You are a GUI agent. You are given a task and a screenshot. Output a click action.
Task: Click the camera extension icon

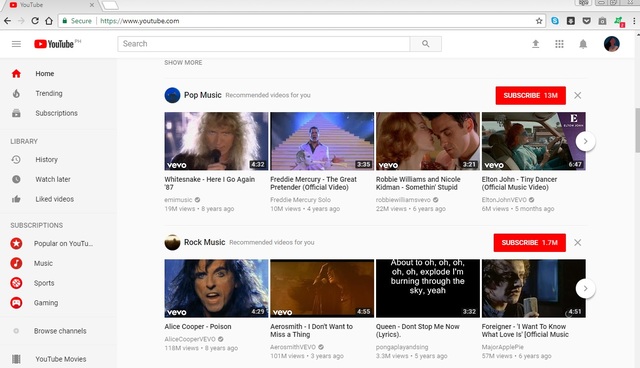tap(602, 21)
